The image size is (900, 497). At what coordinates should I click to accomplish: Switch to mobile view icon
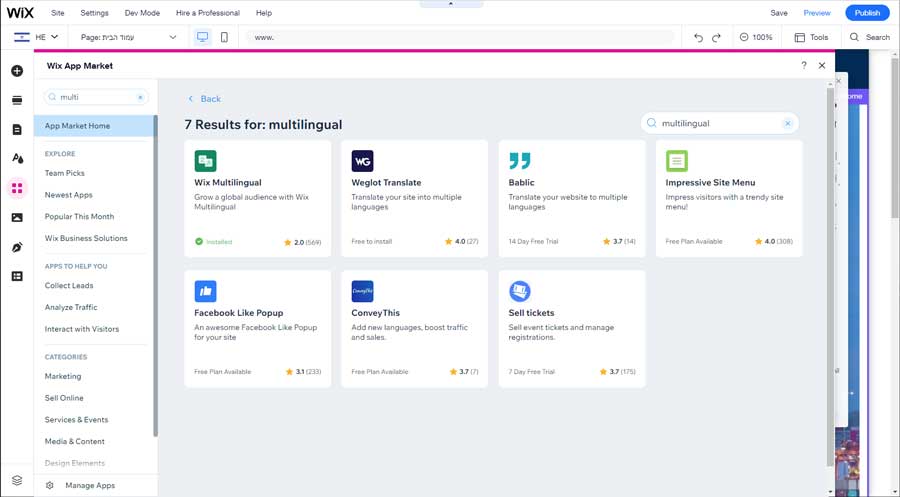pos(224,37)
